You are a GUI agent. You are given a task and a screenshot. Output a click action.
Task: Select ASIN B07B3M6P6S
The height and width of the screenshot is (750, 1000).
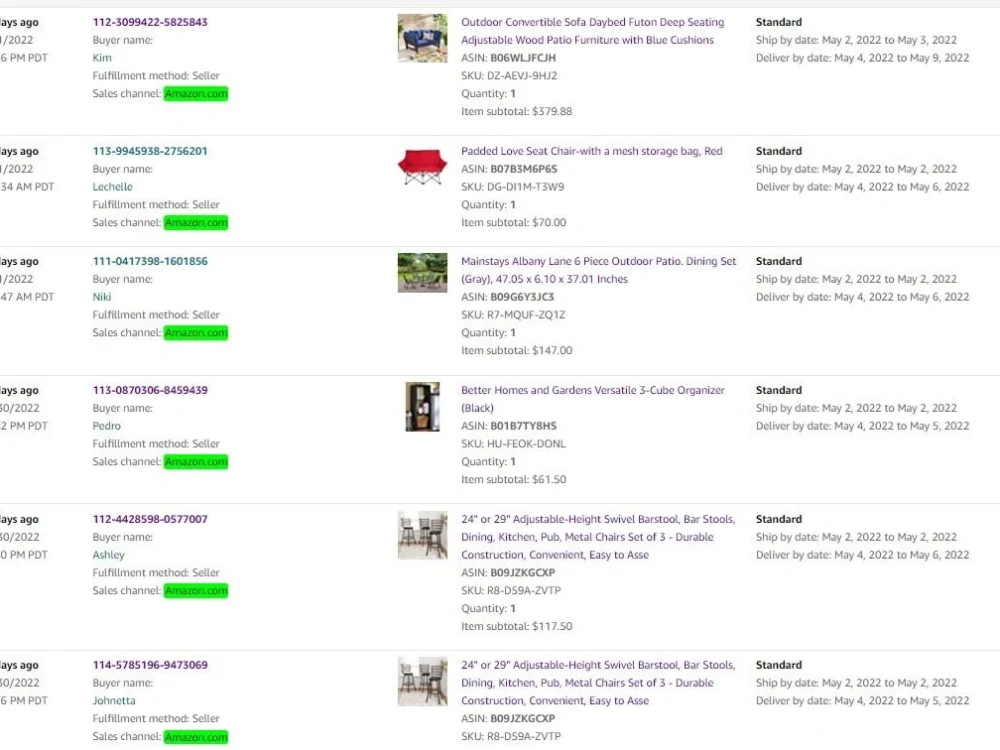(524, 169)
